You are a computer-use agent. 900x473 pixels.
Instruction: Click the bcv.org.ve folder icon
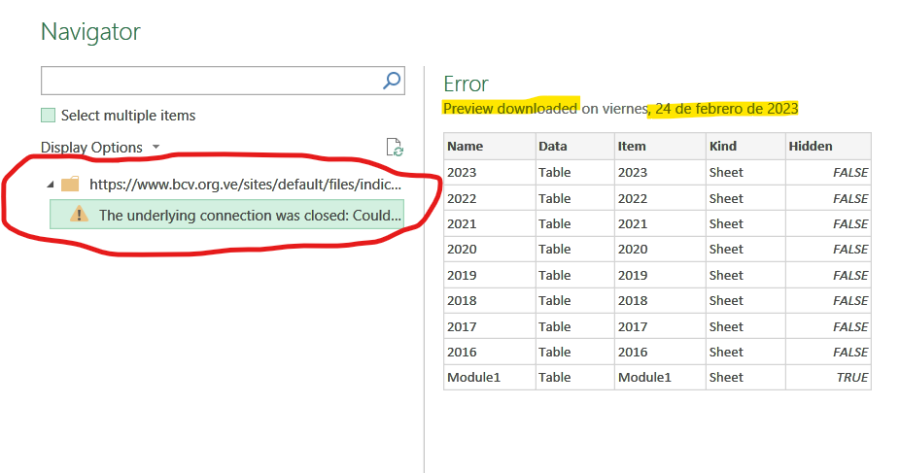pos(70,184)
